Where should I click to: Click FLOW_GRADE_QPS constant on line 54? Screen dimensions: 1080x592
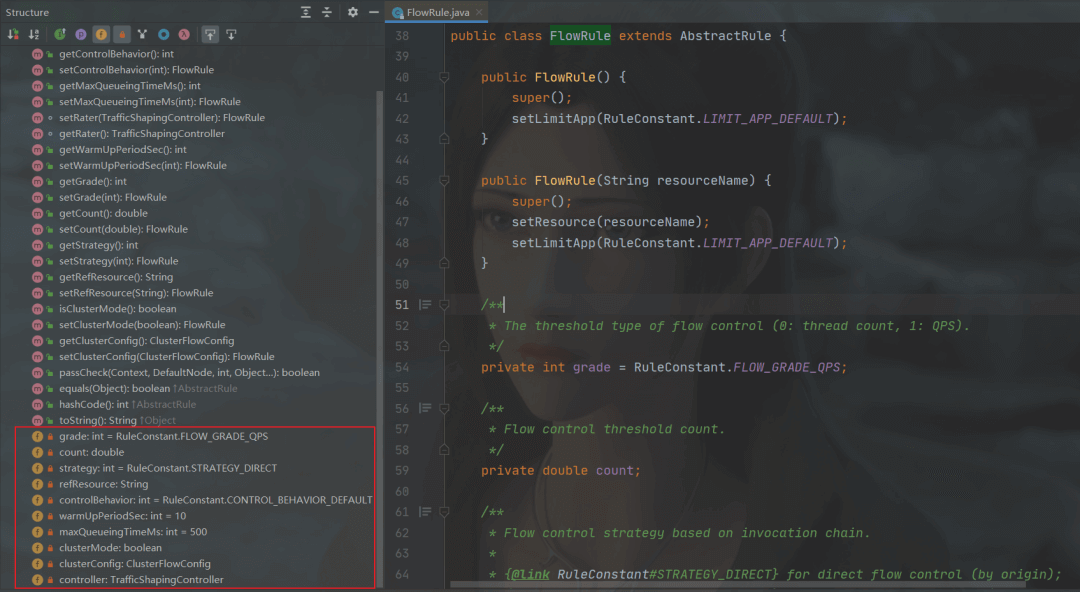pos(787,367)
